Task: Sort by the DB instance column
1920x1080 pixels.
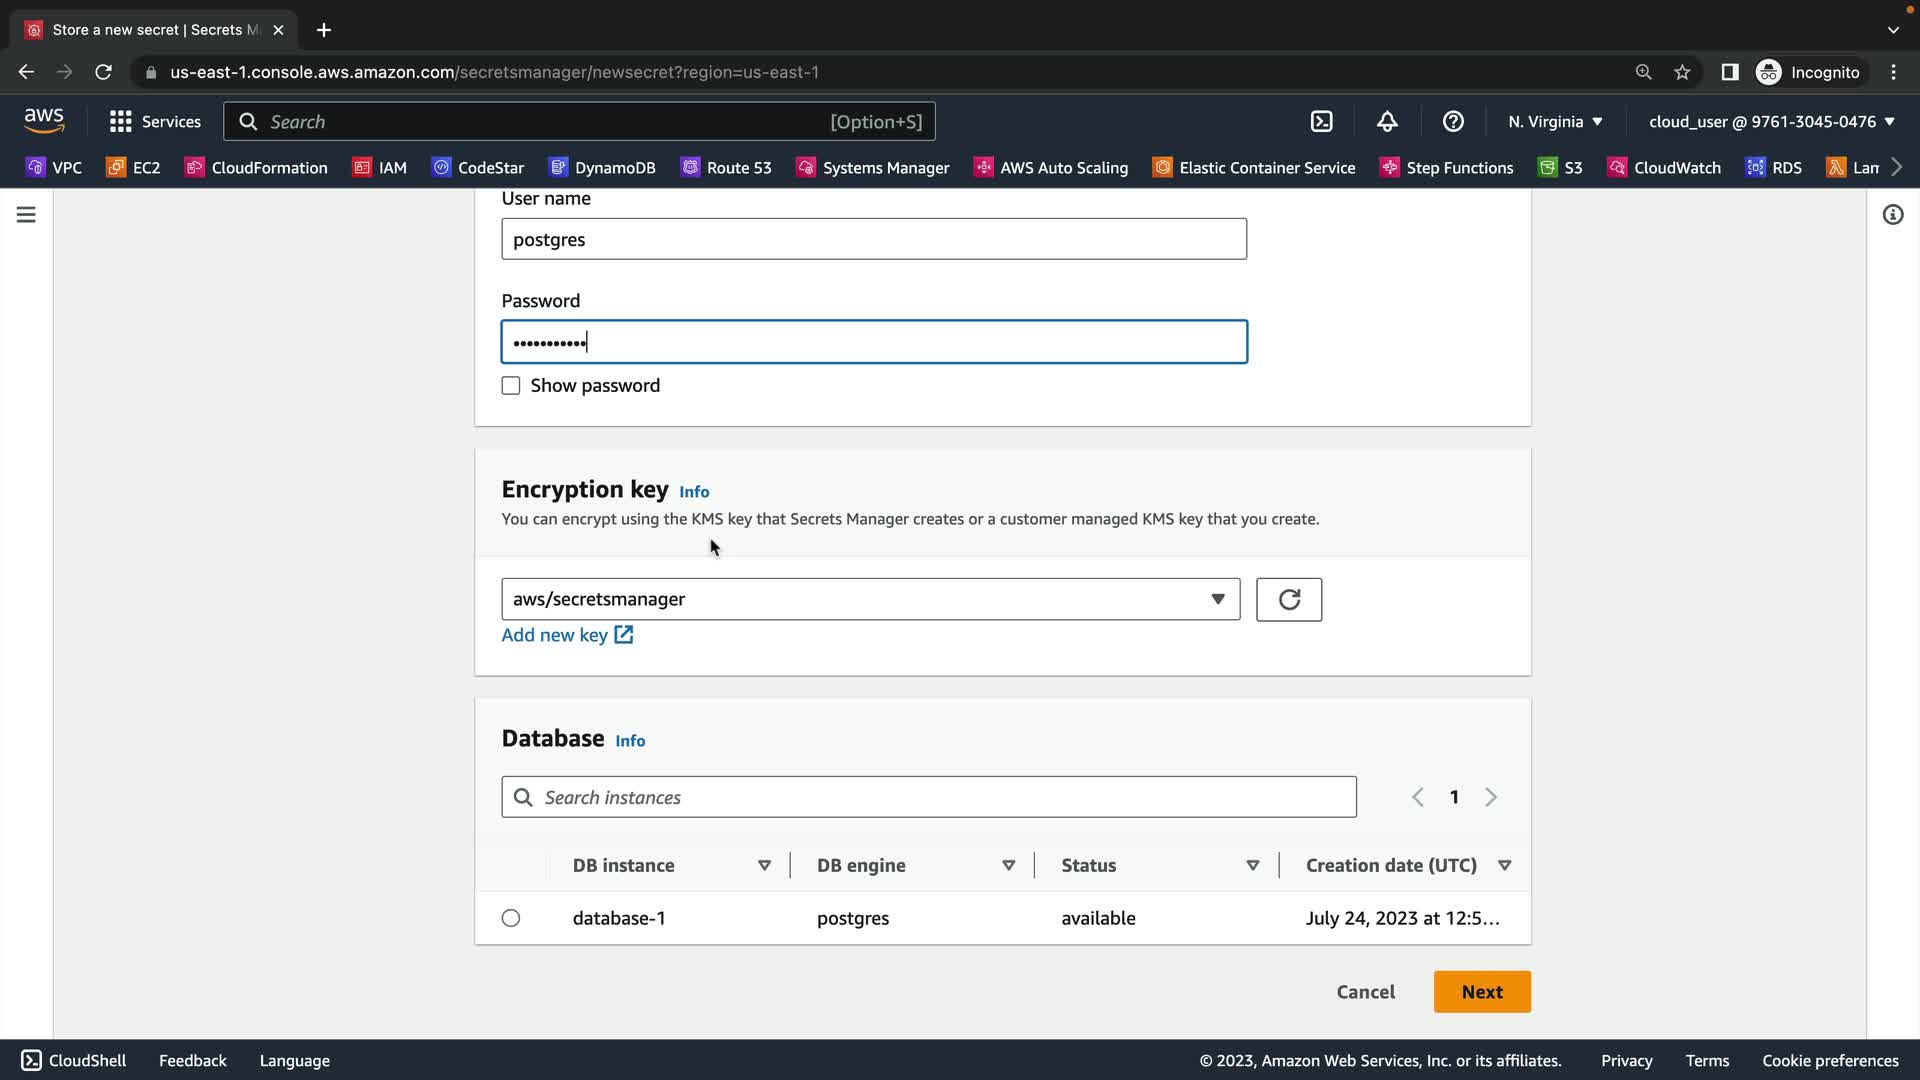Action: (764, 865)
